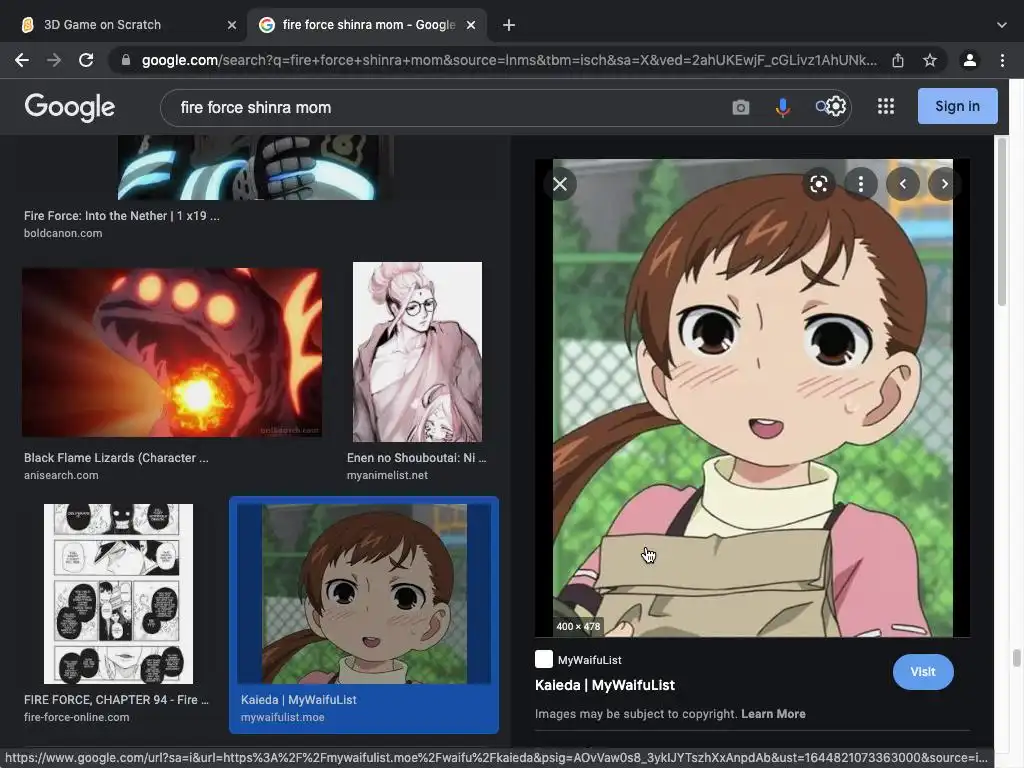Click the Sign in button
1024x768 pixels.
tap(957, 106)
